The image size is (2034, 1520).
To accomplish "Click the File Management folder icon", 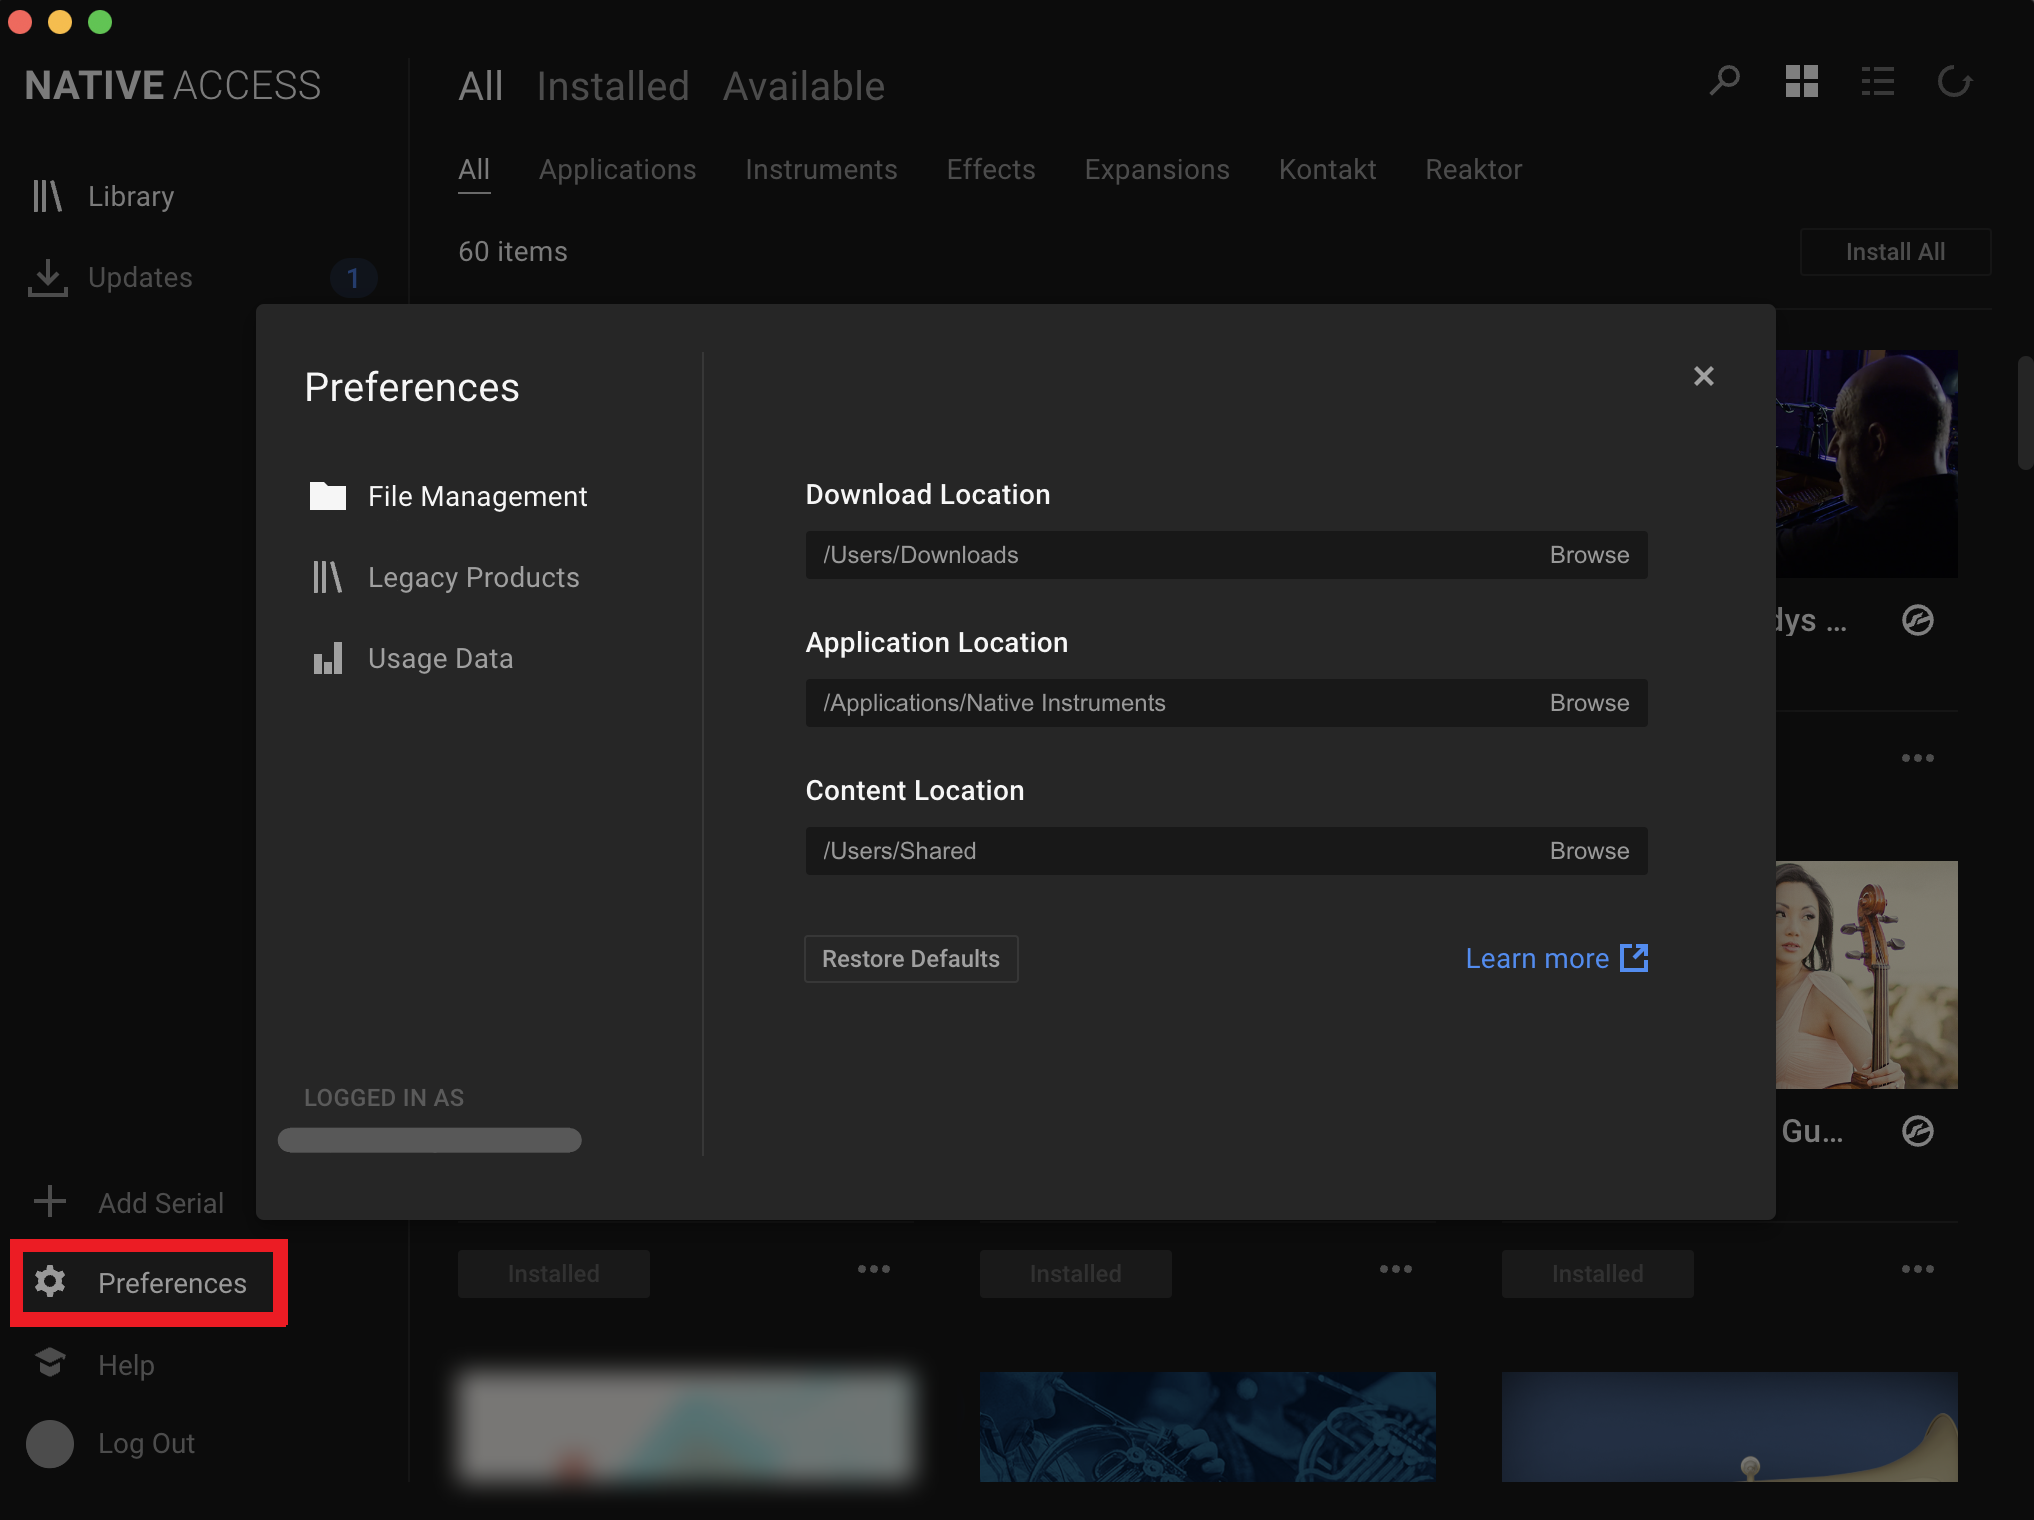I will click(x=327, y=495).
